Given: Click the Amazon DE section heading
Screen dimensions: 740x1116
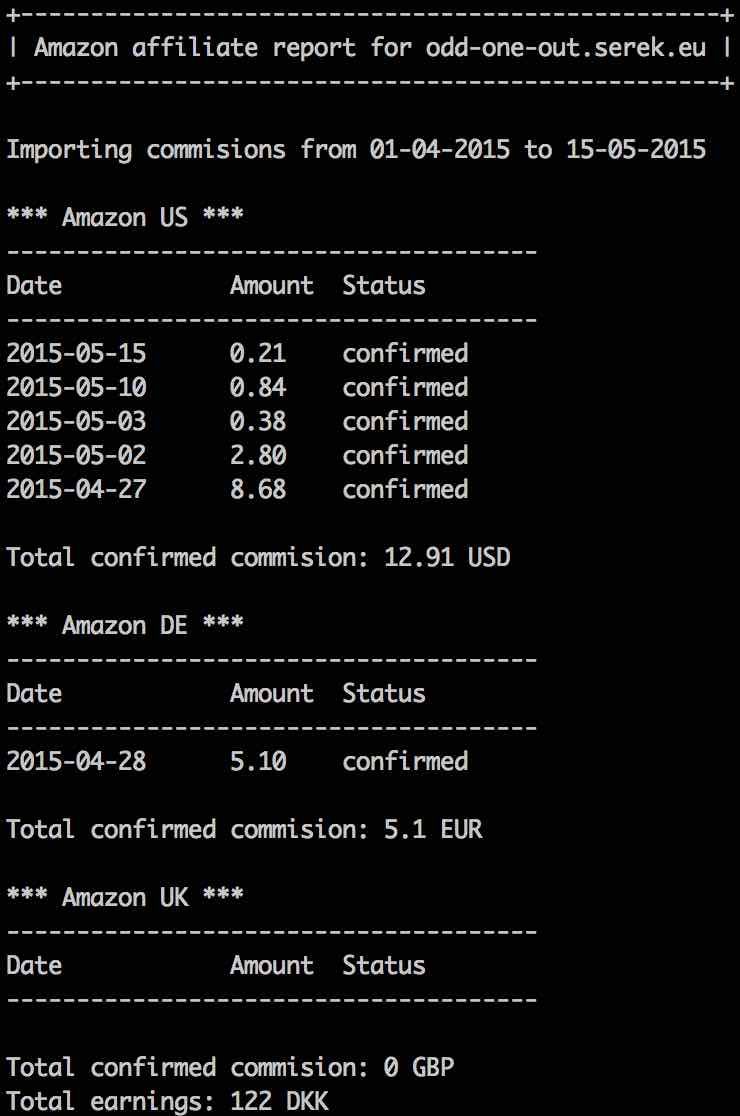Looking at the screenshot, I should [125, 625].
